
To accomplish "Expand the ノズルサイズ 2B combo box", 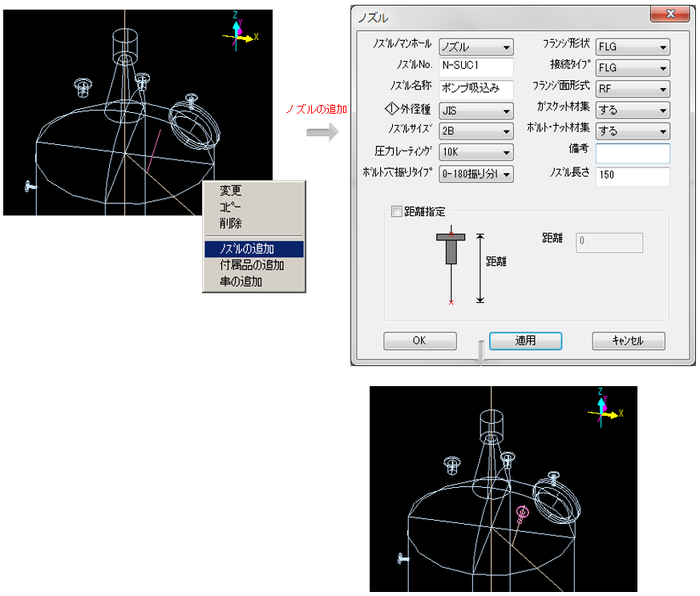I will pos(476,132).
